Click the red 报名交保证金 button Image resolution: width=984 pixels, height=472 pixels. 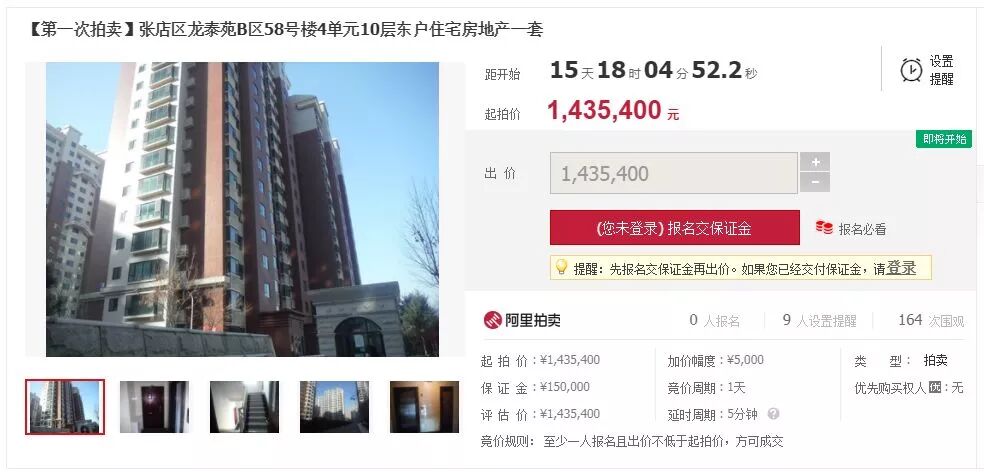675,228
